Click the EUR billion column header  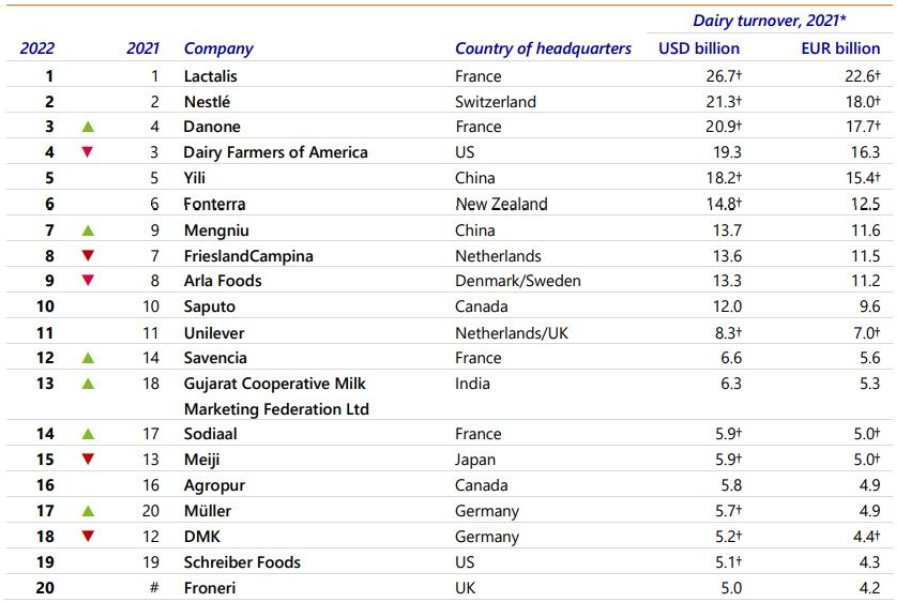(x=840, y=48)
